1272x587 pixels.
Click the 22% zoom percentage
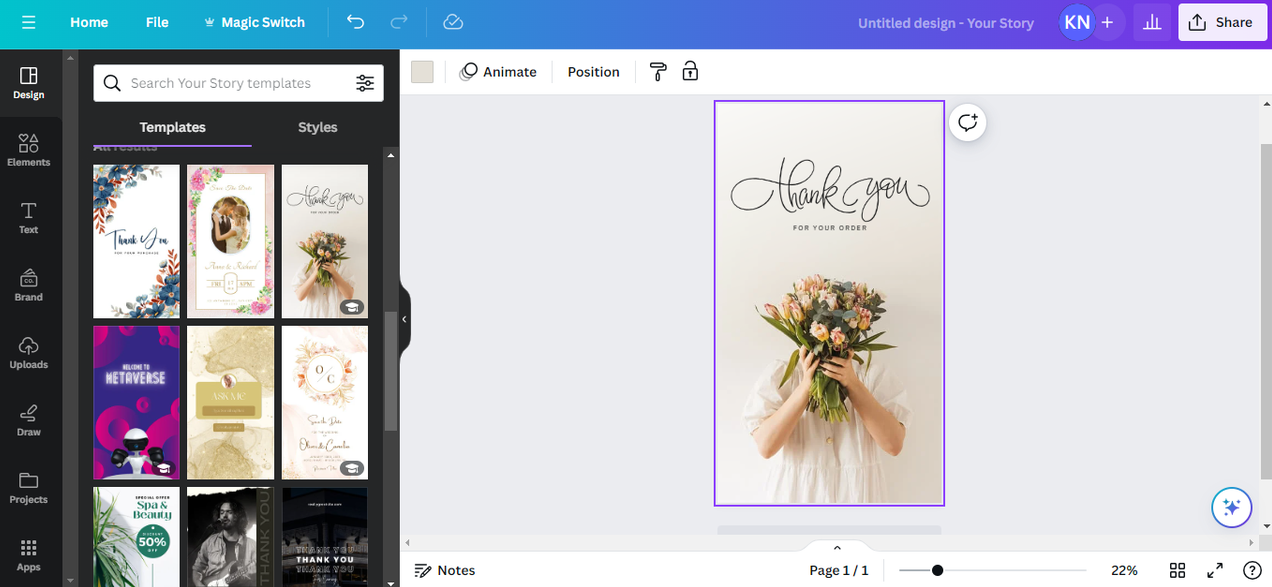point(1124,570)
